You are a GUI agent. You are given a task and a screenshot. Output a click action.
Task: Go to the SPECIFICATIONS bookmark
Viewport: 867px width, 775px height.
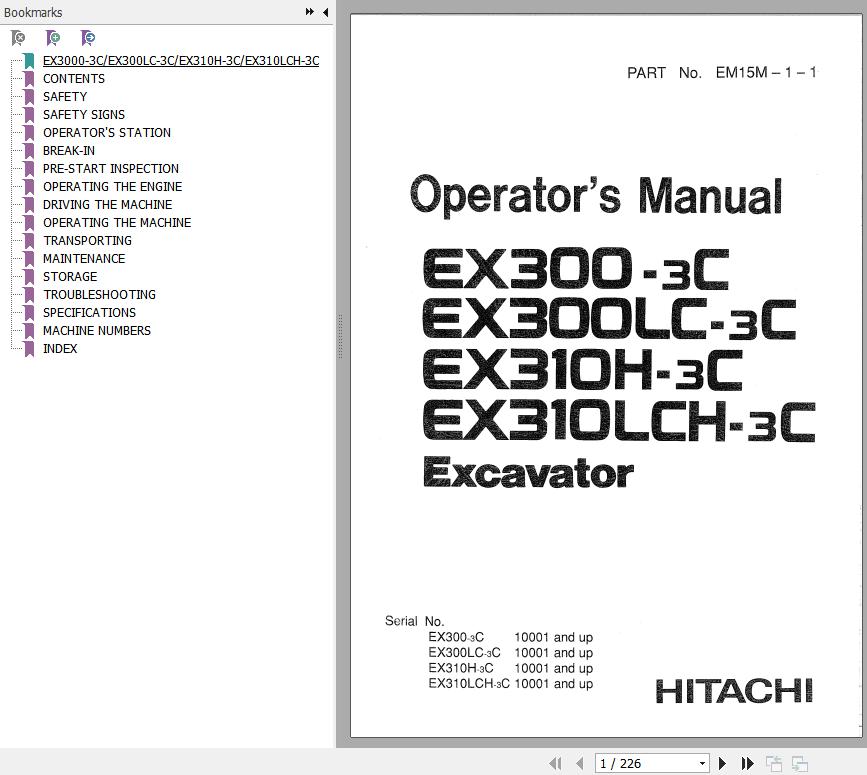(x=90, y=312)
